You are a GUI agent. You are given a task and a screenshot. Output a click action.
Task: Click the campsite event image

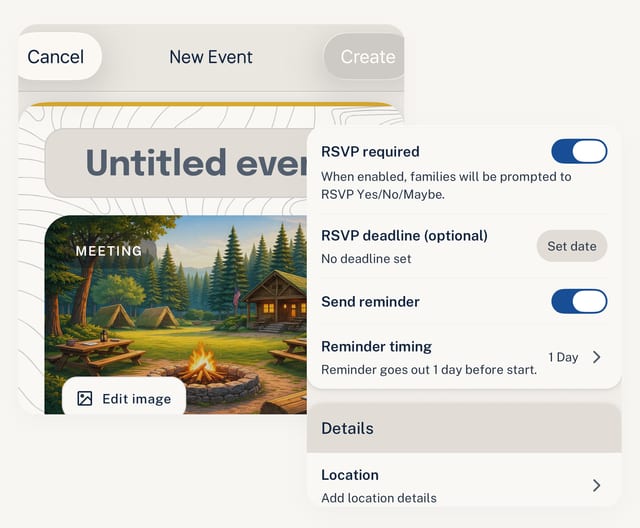point(176,315)
